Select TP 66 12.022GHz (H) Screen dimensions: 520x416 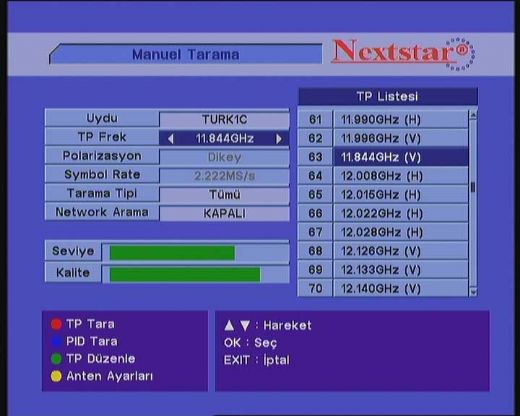click(x=383, y=213)
